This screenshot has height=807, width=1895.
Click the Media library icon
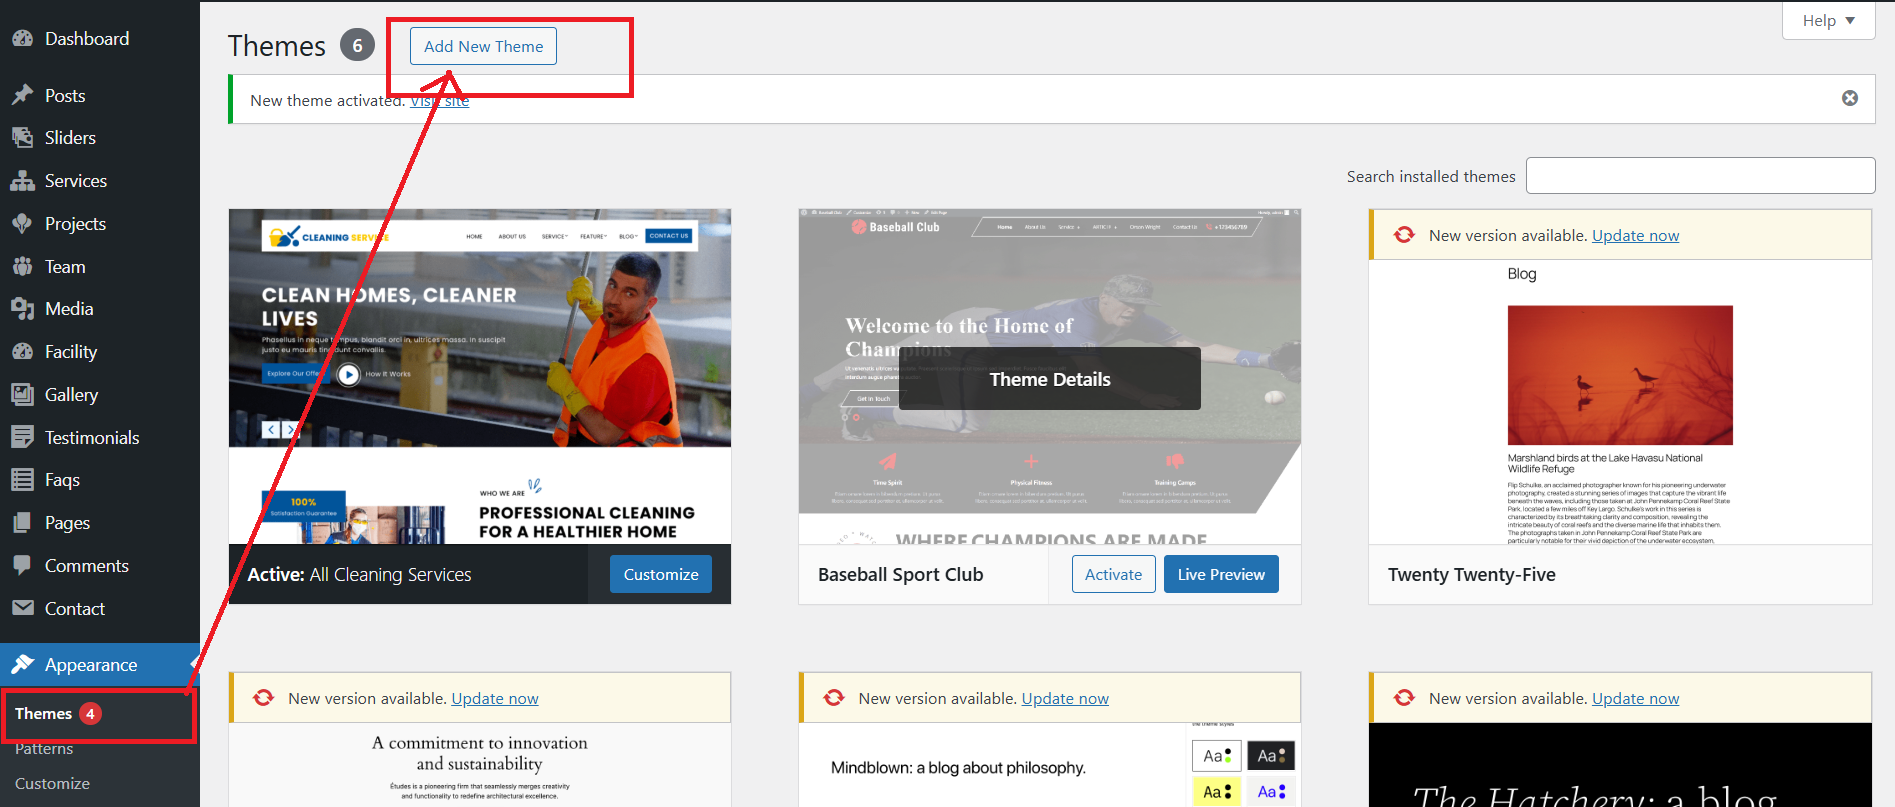[x=22, y=309]
